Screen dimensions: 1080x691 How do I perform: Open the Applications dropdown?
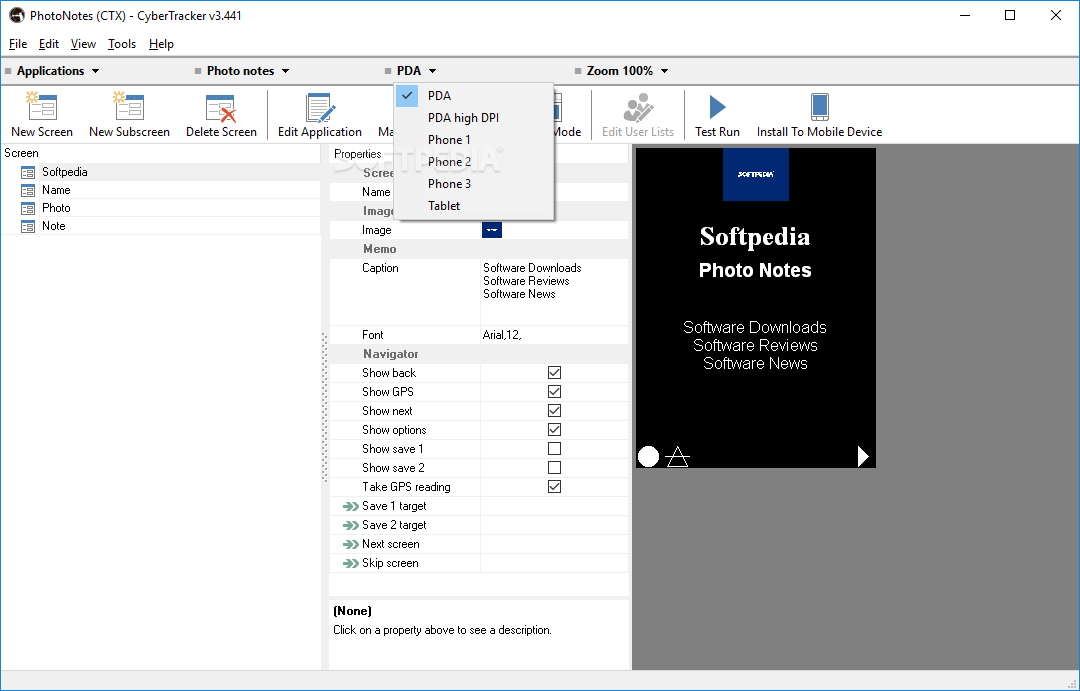point(58,71)
